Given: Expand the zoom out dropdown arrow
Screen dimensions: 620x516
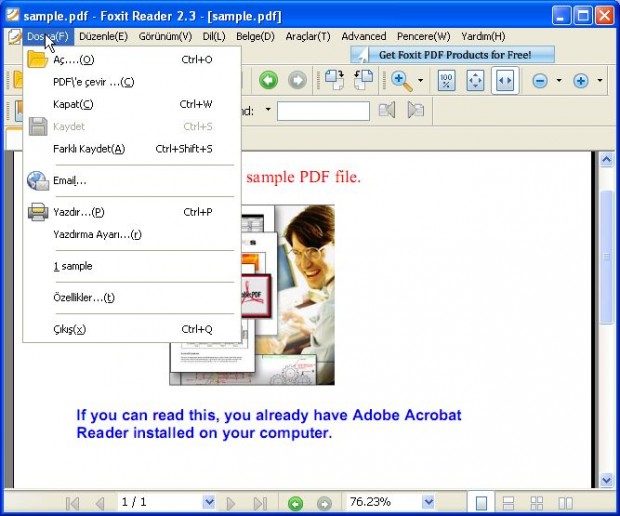Looking at the screenshot, I should tap(559, 81).
